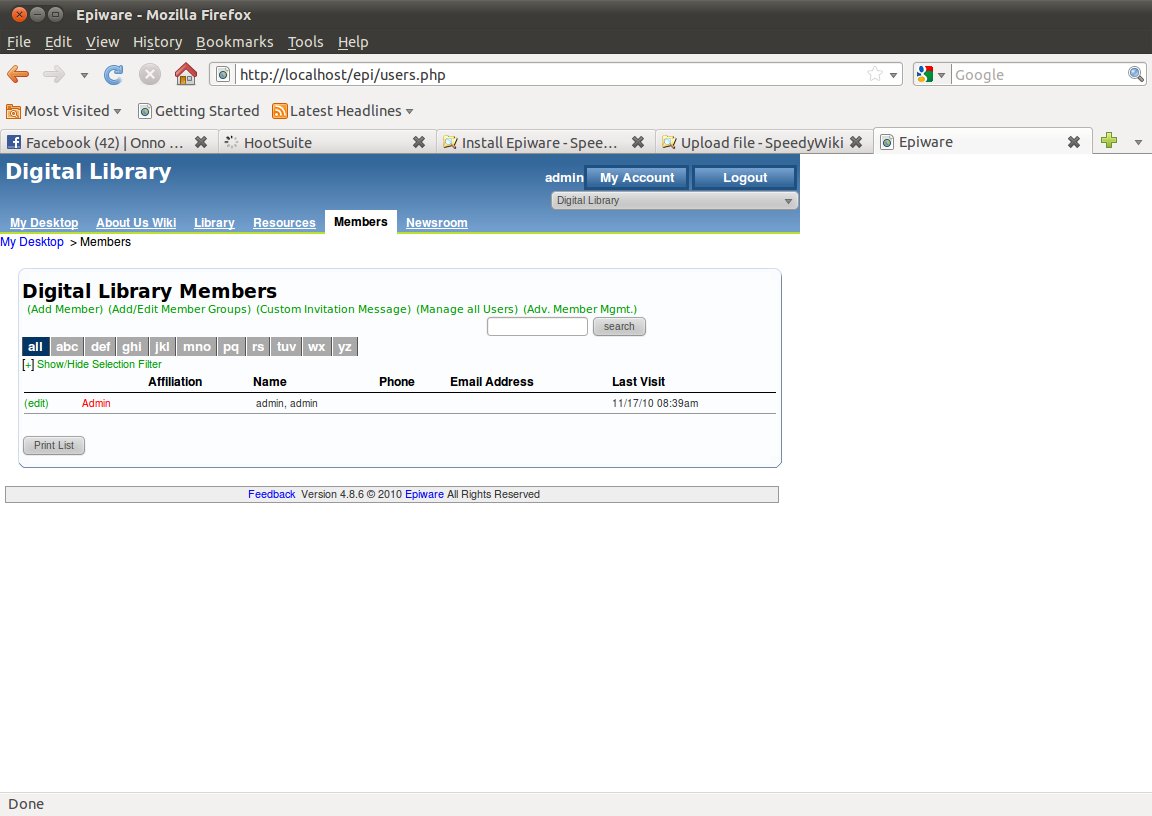Click the home icon in toolbar
The width and height of the screenshot is (1152, 816).
(x=185, y=75)
